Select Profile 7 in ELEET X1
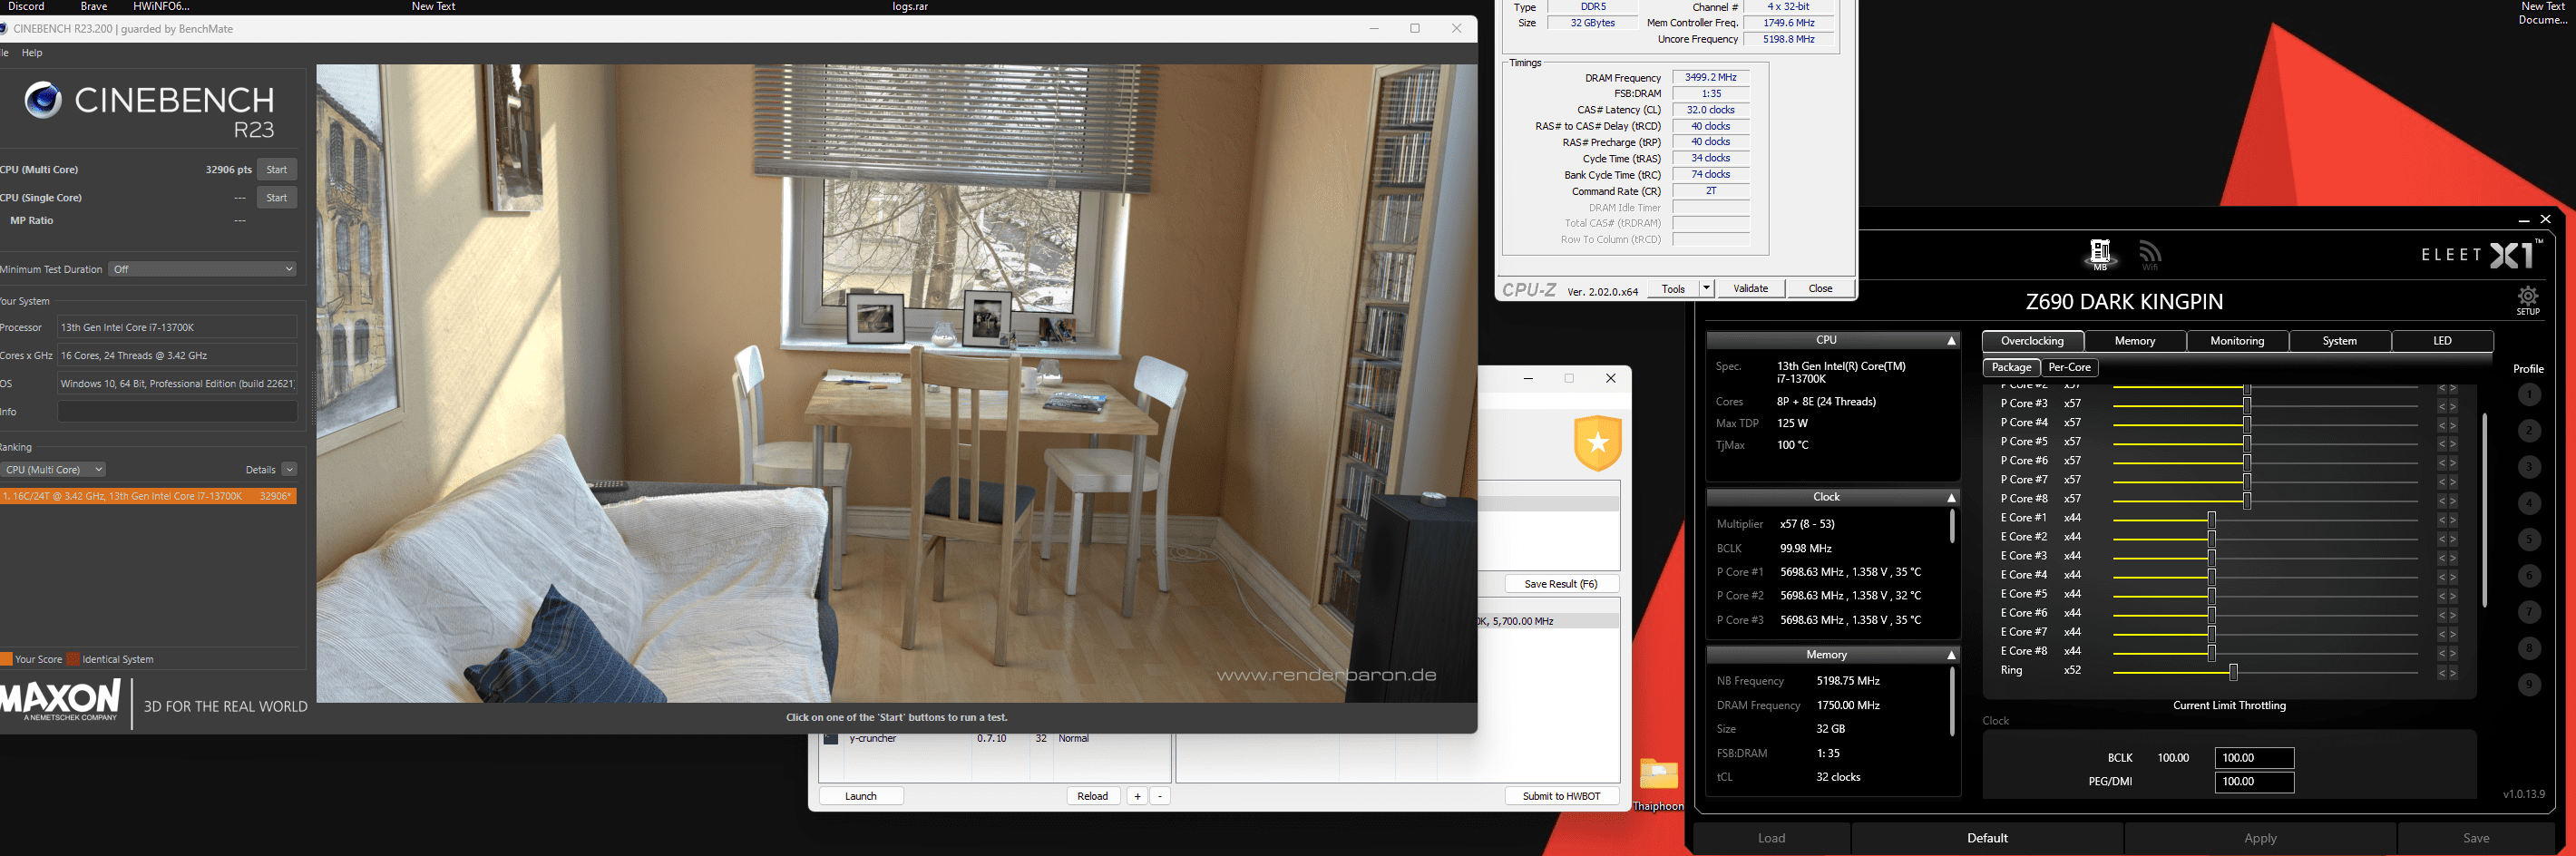Screen dimensions: 2576x856 click(x=2529, y=612)
